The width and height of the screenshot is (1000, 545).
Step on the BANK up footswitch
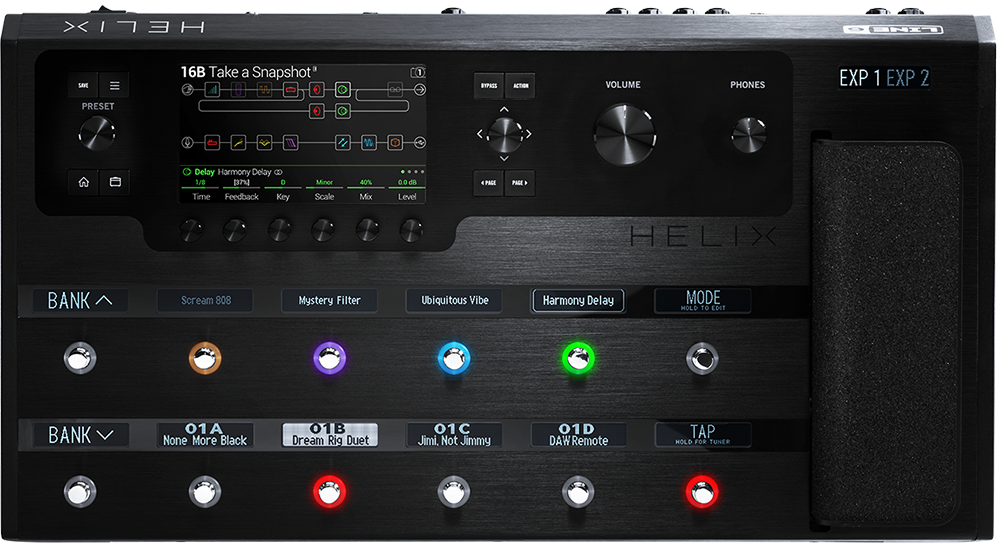pos(80,358)
